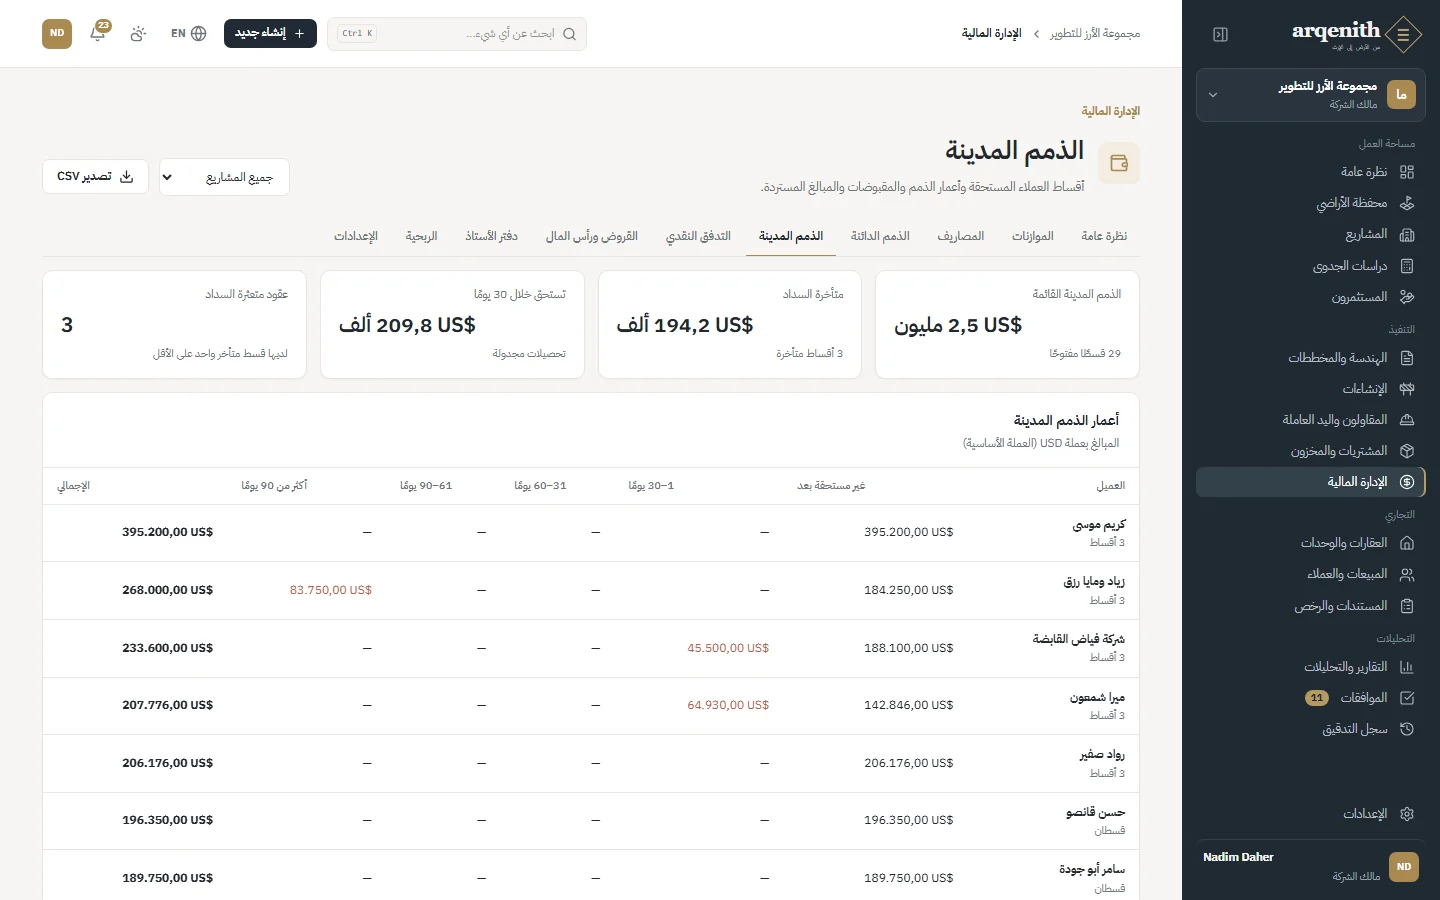The width and height of the screenshot is (1440, 900).
Task: Click the تصدير CSV button
Action: 96,176
